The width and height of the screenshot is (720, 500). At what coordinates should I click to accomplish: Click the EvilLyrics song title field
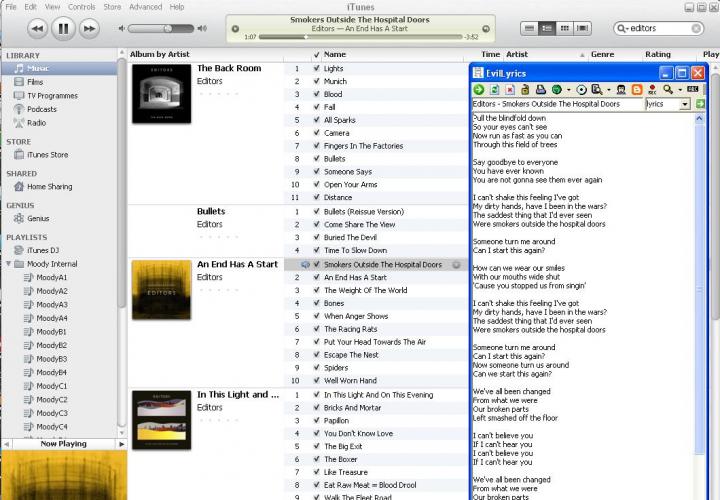(557, 104)
